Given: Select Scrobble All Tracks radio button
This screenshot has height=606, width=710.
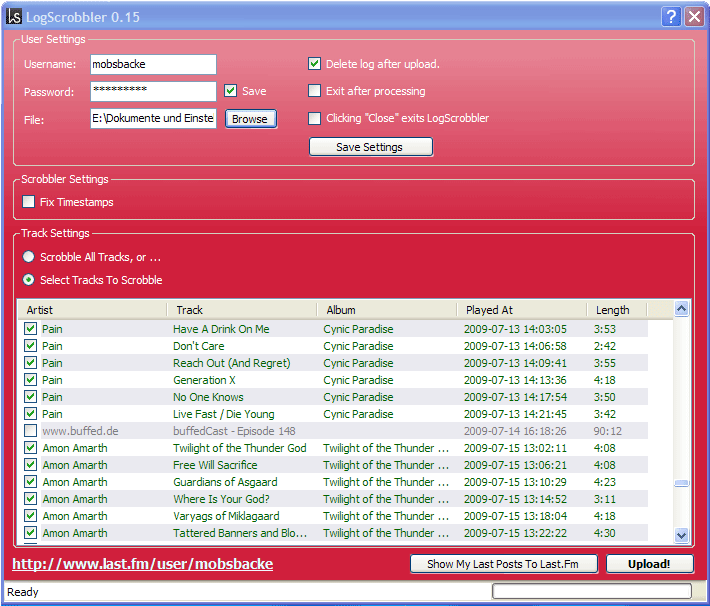Looking at the screenshot, I should pyautogui.click(x=29, y=257).
